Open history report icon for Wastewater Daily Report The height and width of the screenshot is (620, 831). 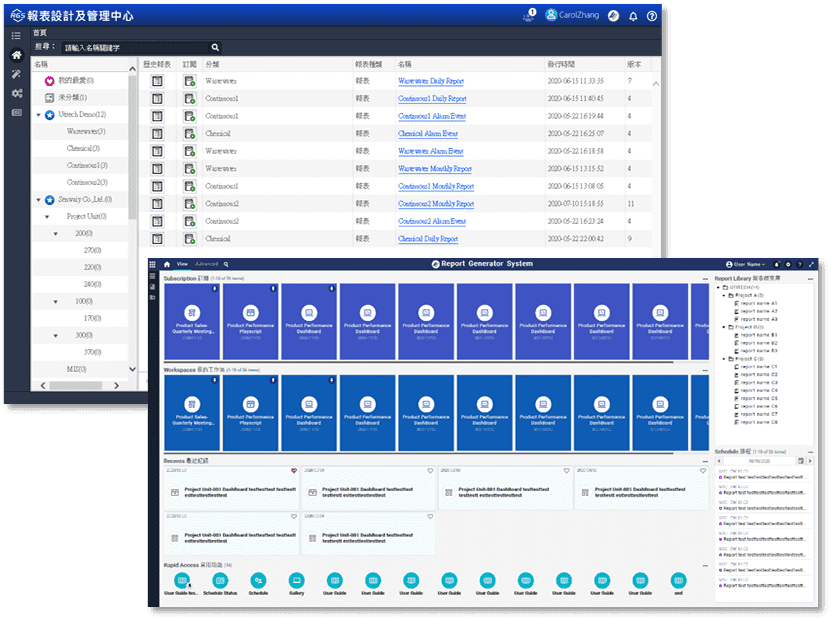(x=157, y=81)
